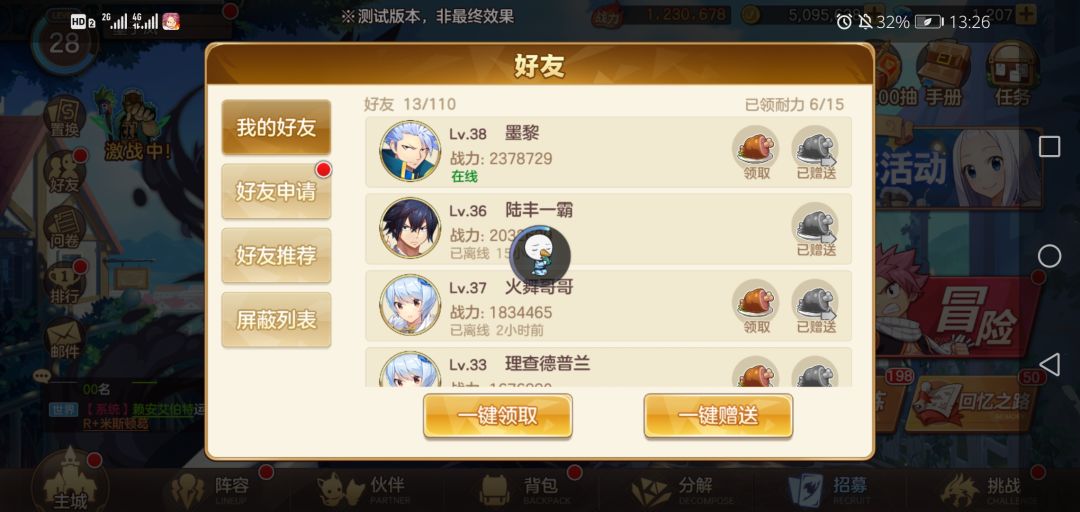
Task: Tap the floating penguin assistant icon
Action: pyautogui.click(x=540, y=256)
